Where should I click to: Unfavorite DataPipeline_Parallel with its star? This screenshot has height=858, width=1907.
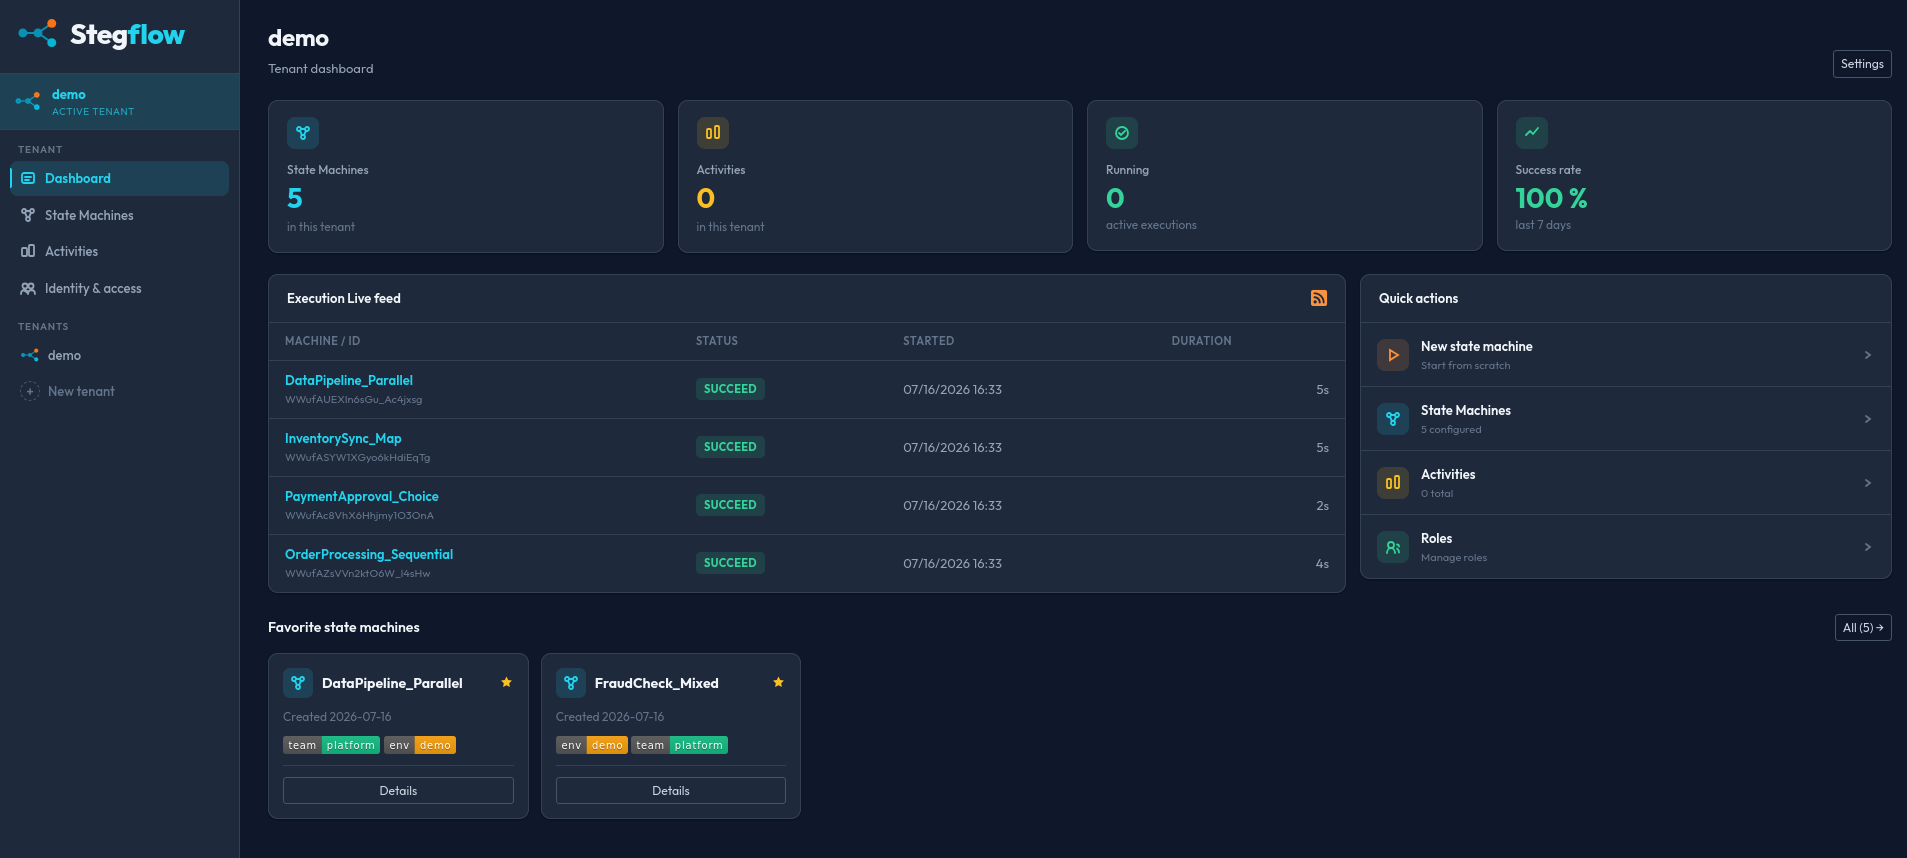pos(506,682)
